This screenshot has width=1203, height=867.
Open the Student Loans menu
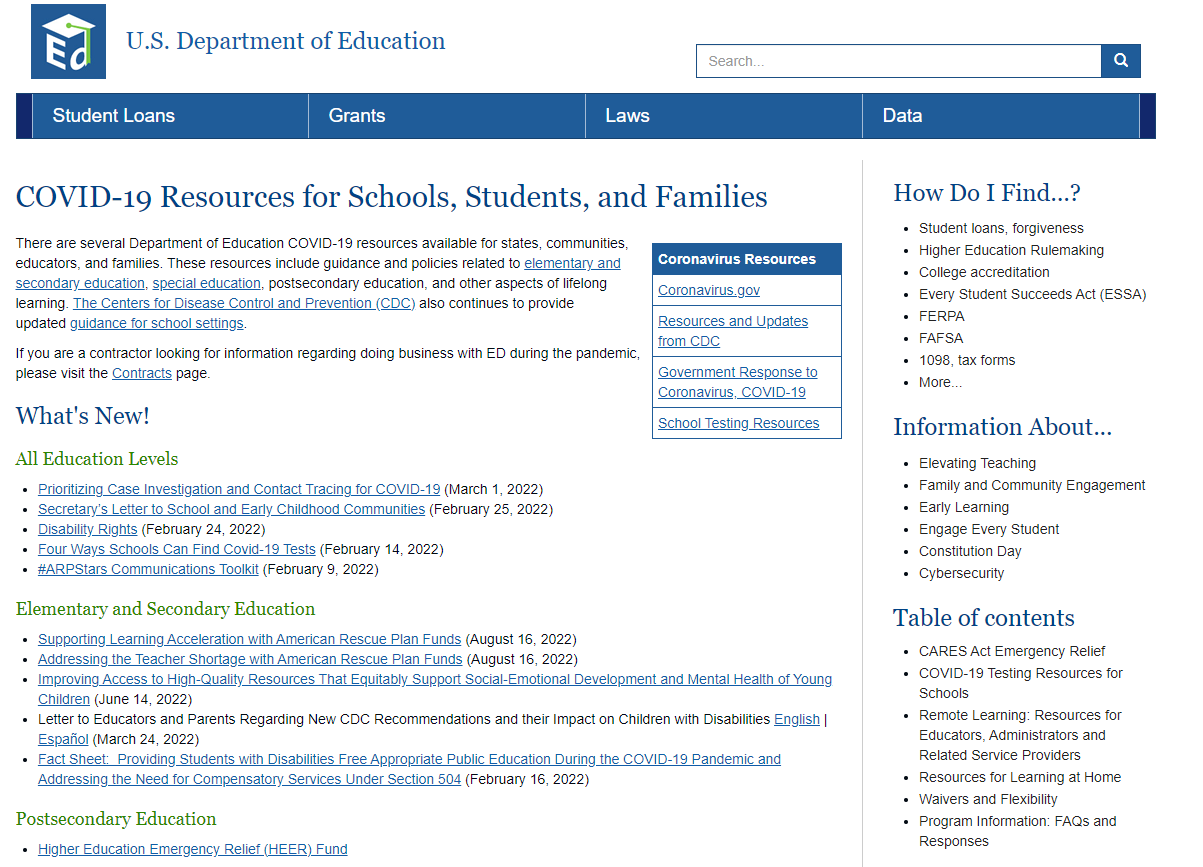pos(170,116)
